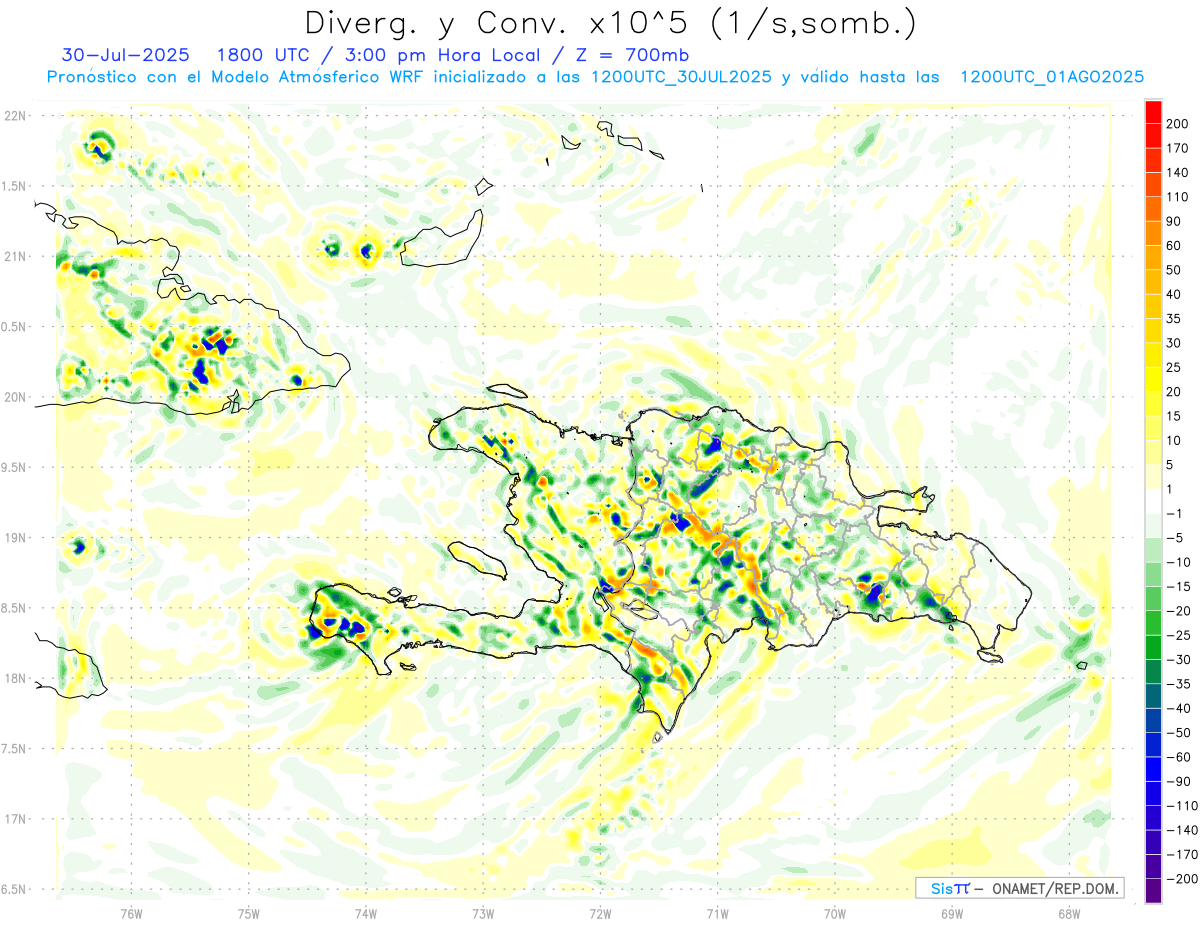Viewport: 1200px width, 927px height.
Task: Click the "70W" longitude label
Action: (x=835, y=915)
